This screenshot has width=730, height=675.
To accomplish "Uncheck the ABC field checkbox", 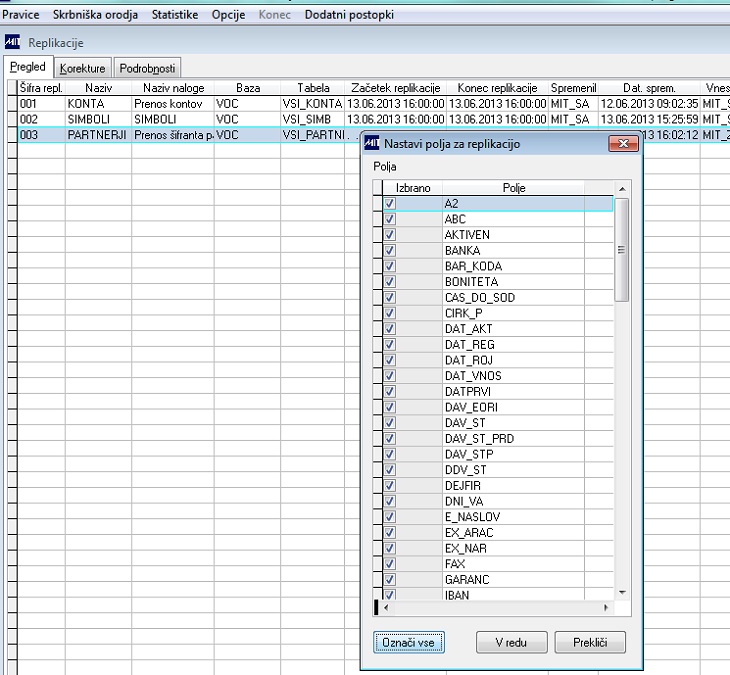I will coord(390,219).
